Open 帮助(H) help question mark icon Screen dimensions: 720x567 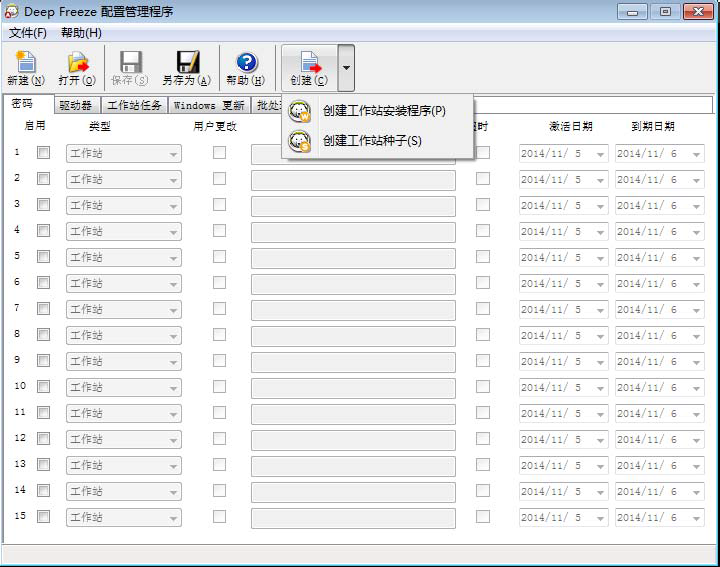coord(247,62)
